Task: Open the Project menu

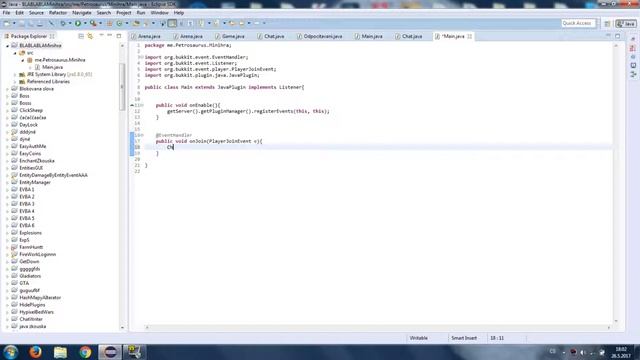Action: click(124, 13)
